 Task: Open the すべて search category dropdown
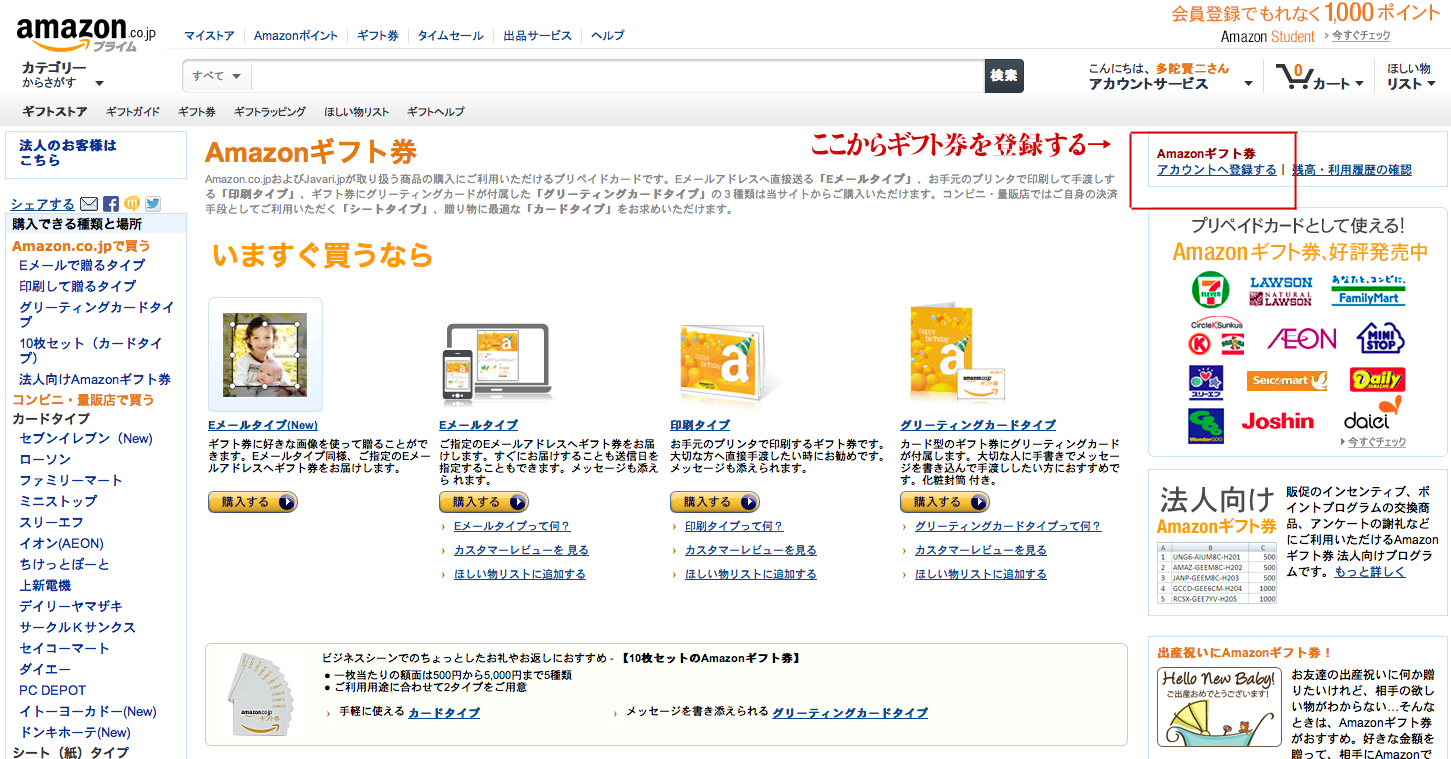pyautogui.click(x=217, y=76)
